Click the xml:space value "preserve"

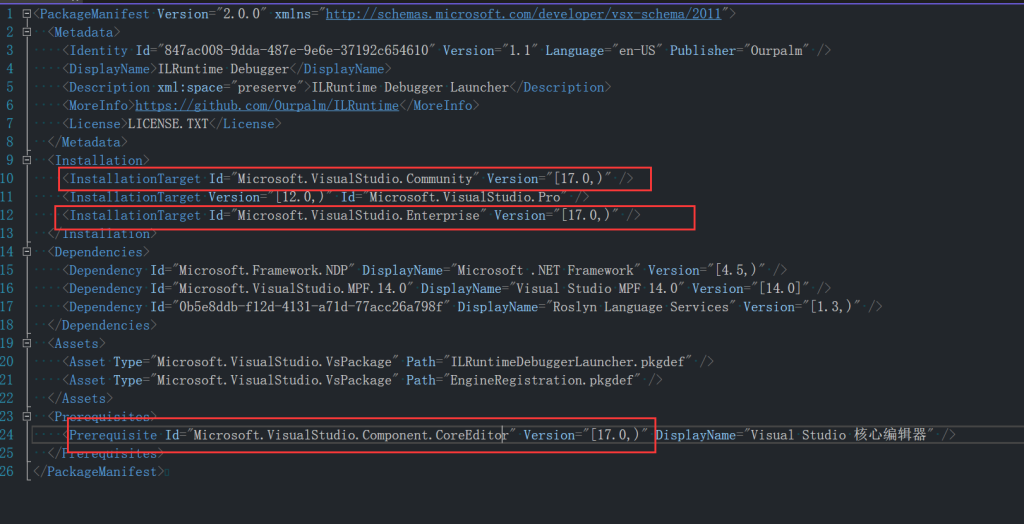(268, 87)
